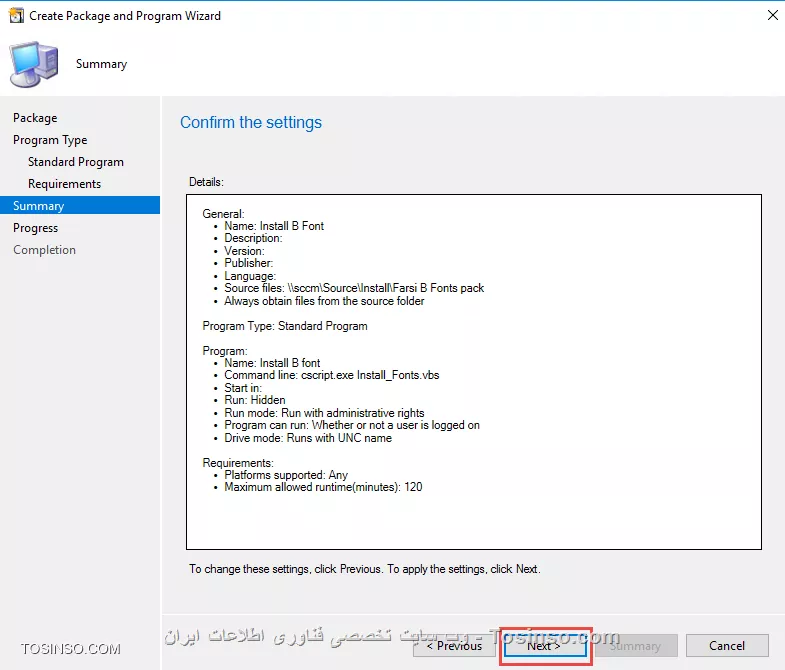Click the 'Version:' line

(244, 251)
